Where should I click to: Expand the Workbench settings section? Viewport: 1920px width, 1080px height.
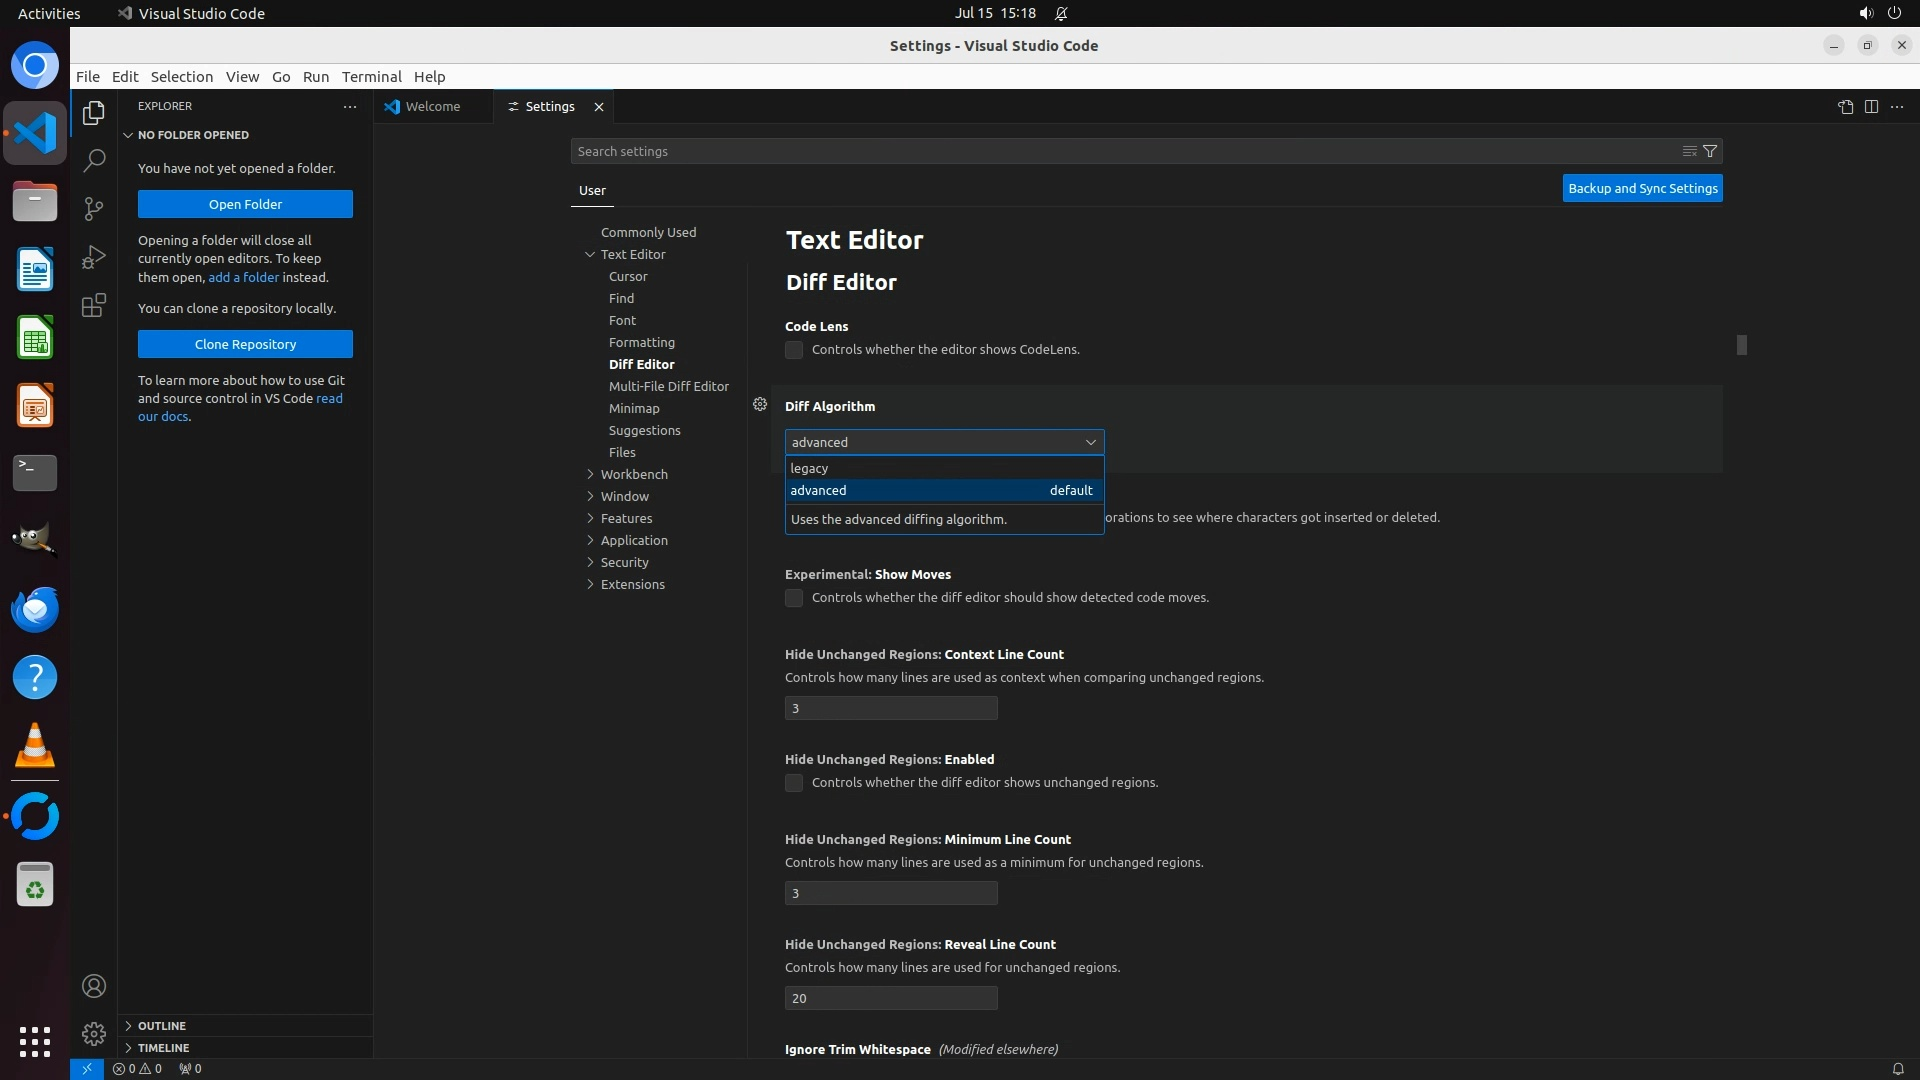click(634, 474)
